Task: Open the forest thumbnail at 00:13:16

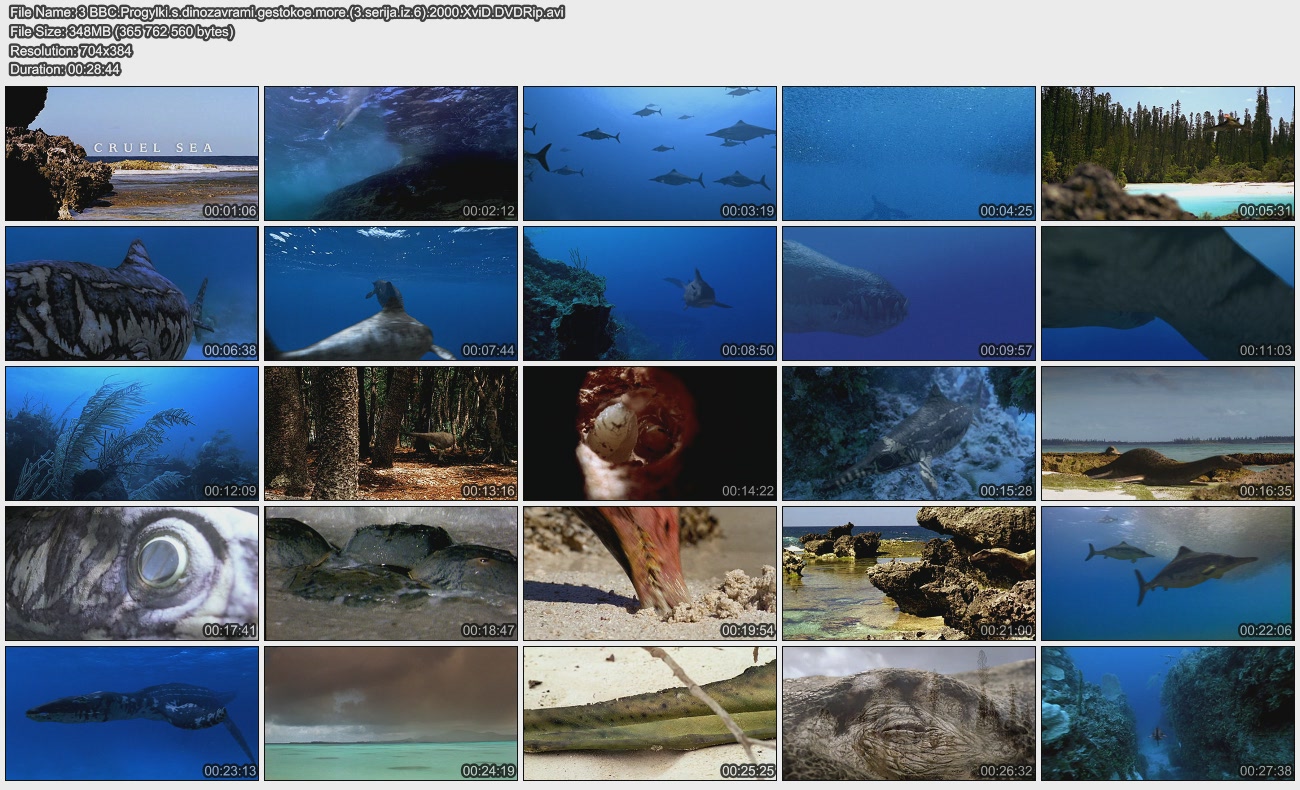Action: click(x=391, y=433)
